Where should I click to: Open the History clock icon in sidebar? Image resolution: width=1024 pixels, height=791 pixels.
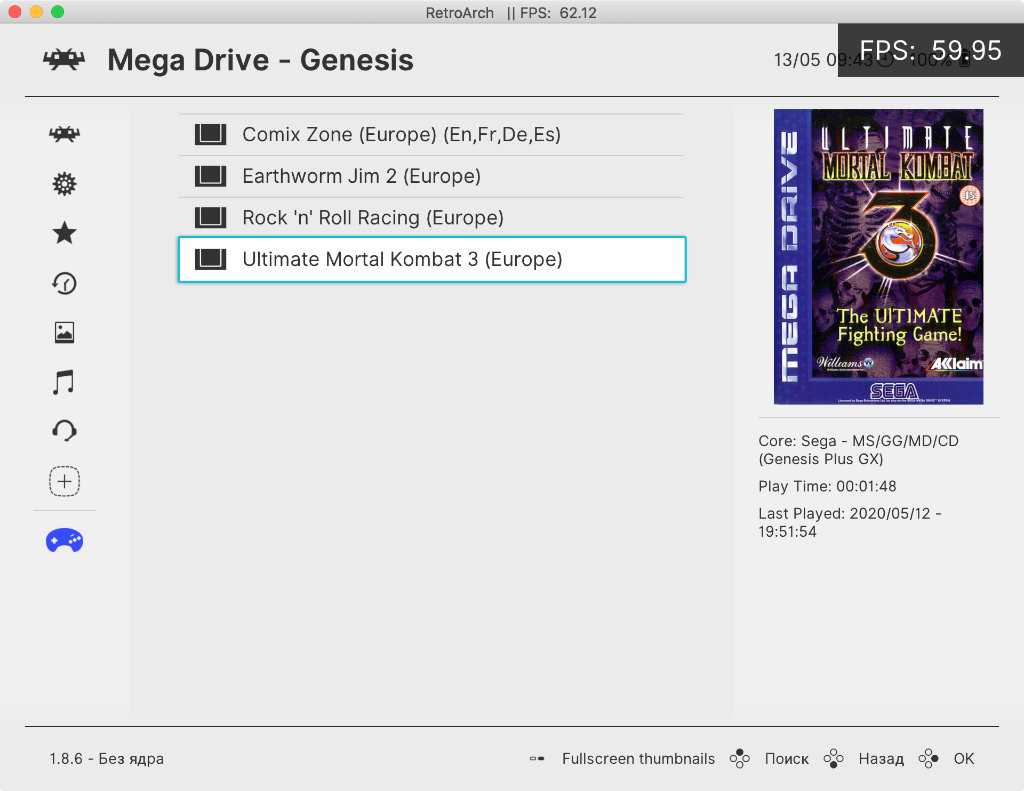click(64, 283)
